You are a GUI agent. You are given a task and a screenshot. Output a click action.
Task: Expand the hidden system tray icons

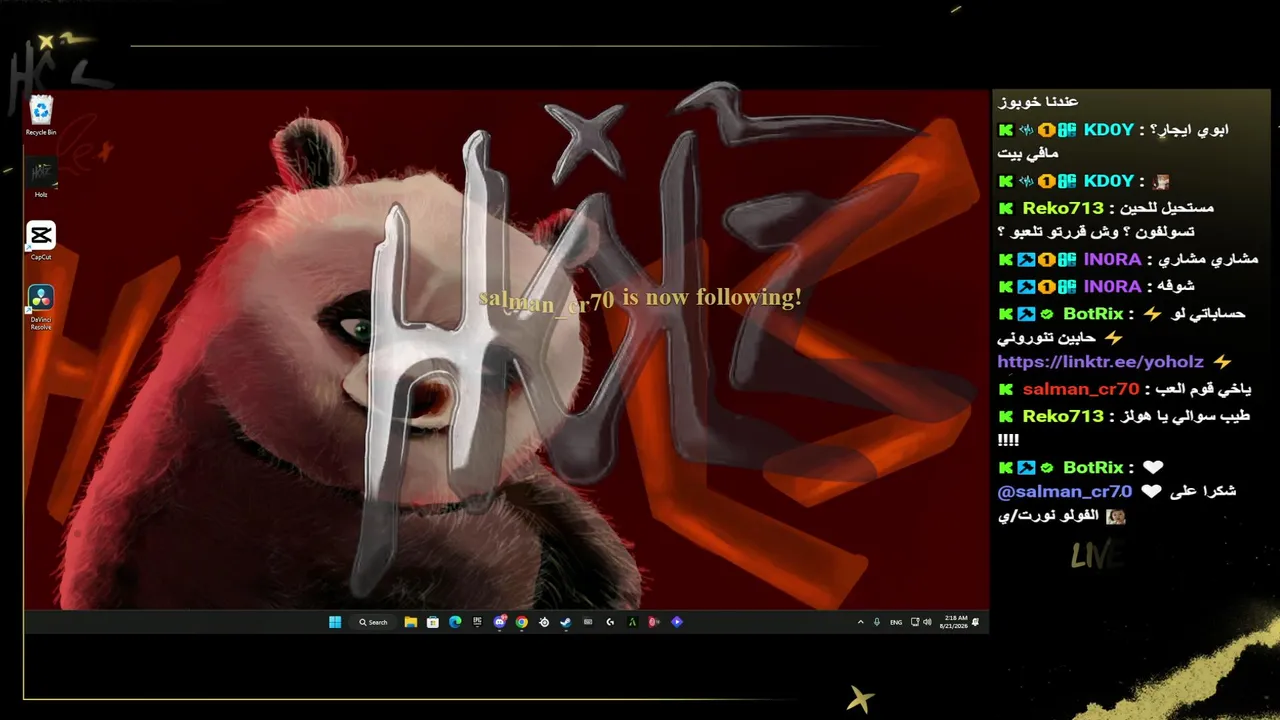pyautogui.click(x=860, y=622)
